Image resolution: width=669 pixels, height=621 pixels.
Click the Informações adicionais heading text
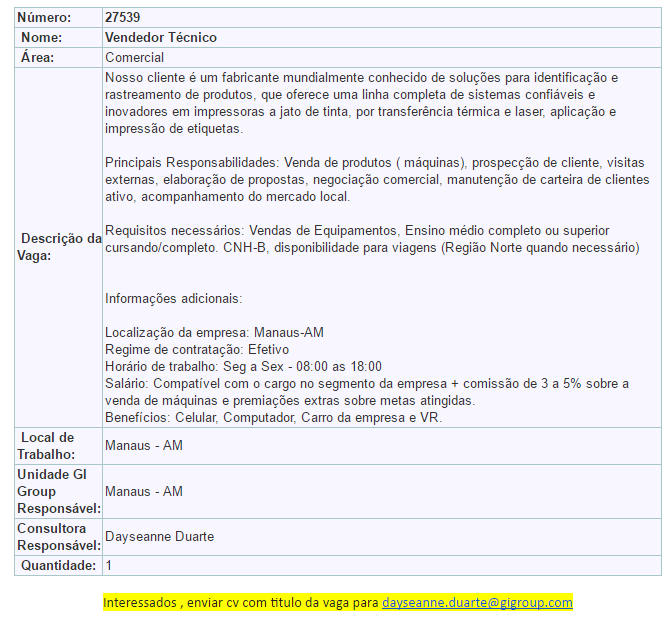173,298
